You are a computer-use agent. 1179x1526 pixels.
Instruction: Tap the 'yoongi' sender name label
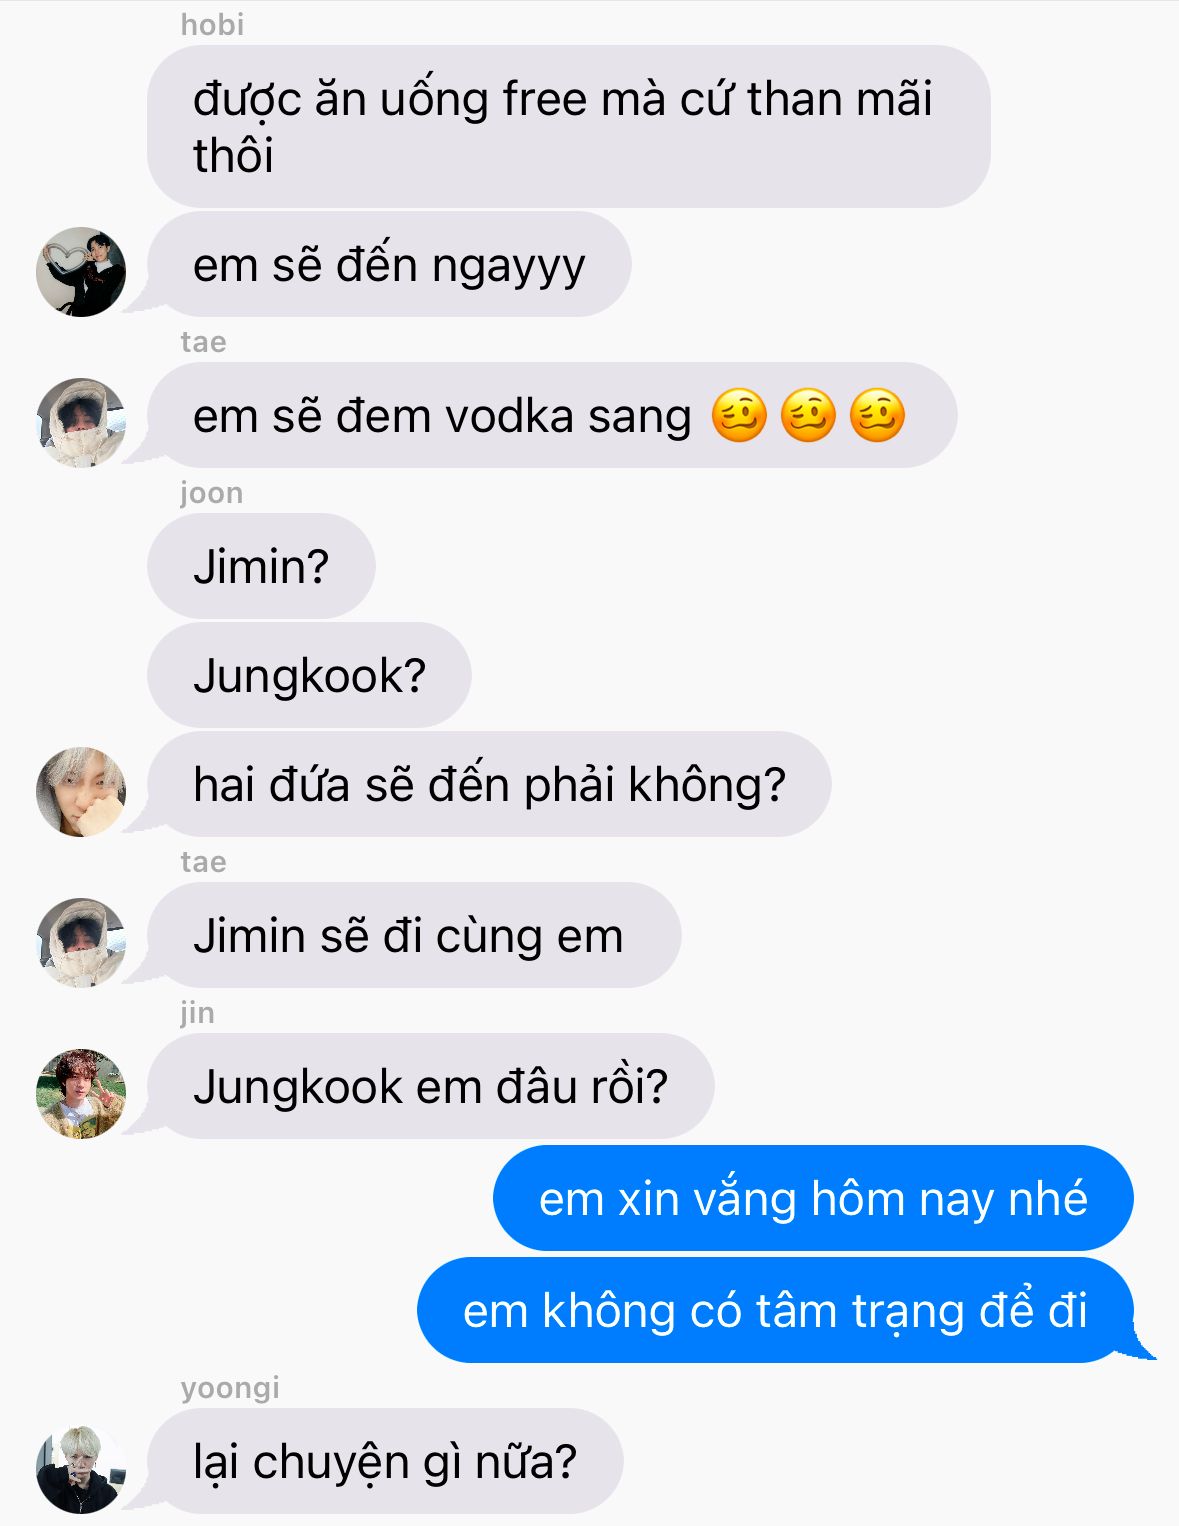[x=230, y=1389]
